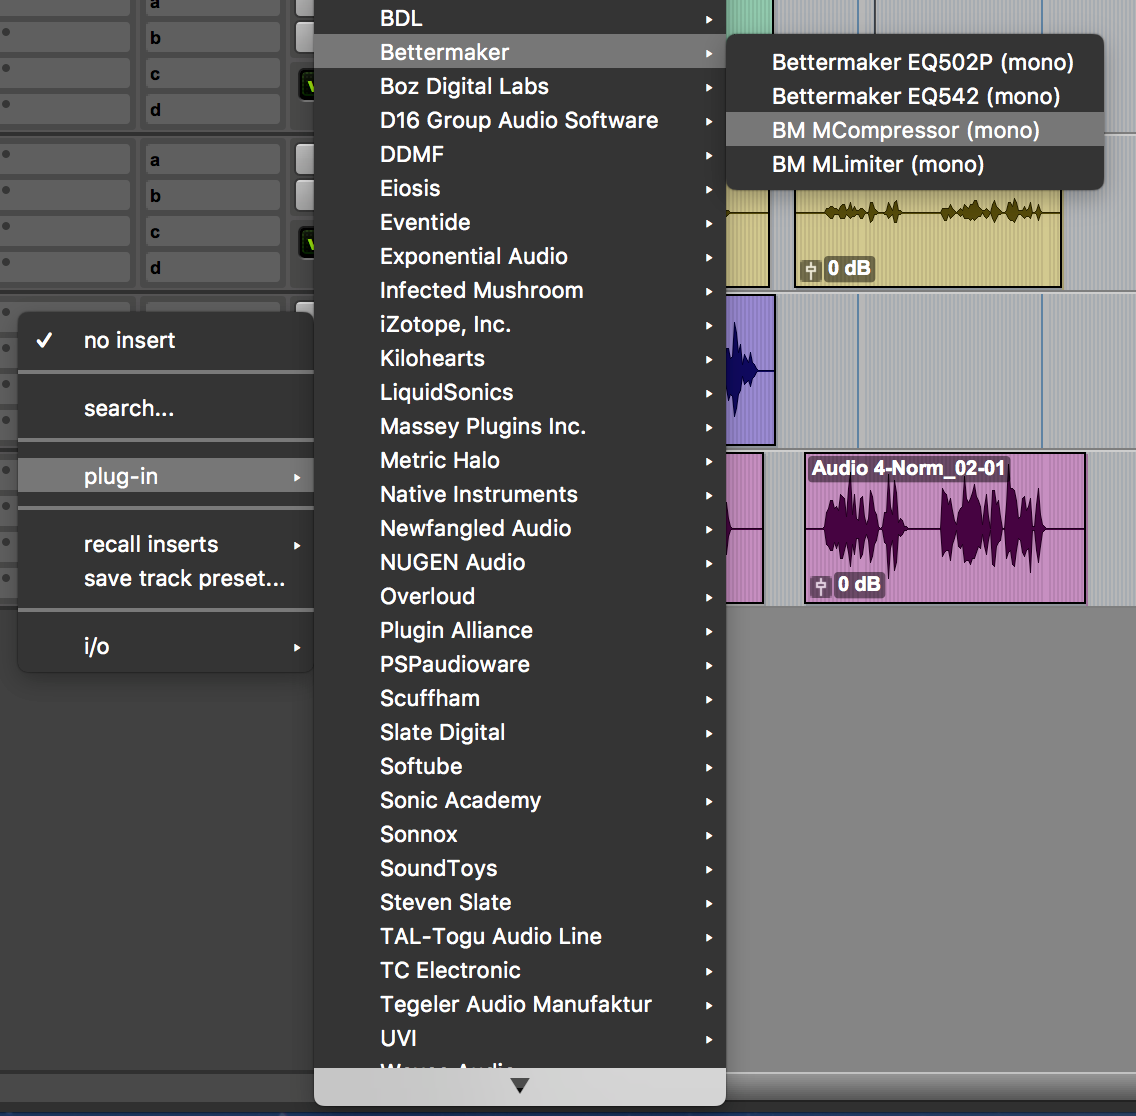Insert Bettermaker EQ542 (mono)
Image resolution: width=1136 pixels, height=1116 pixels.
tap(915, 96)
